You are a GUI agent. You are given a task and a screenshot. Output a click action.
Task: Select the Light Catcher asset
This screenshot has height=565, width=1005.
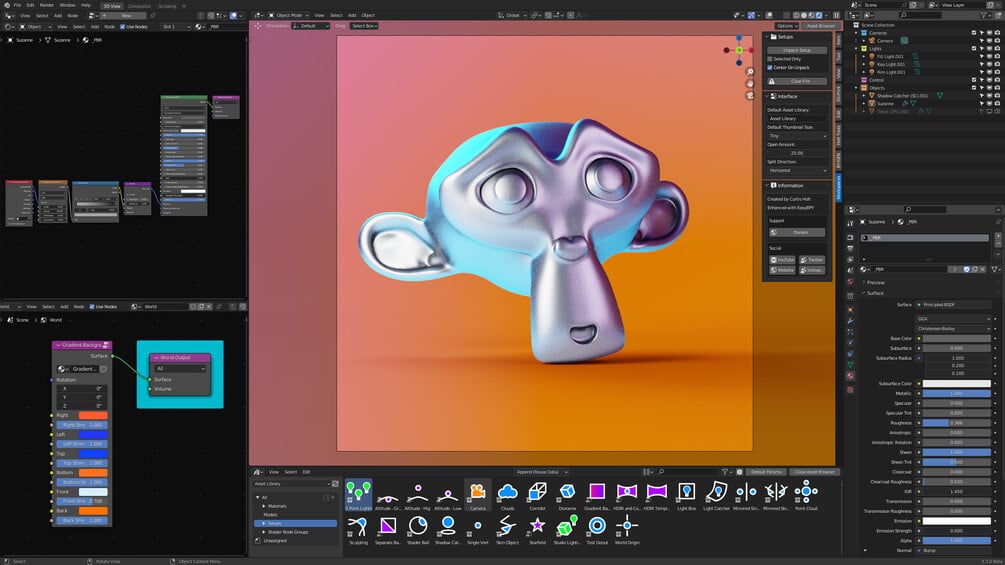tap(716, 494)
